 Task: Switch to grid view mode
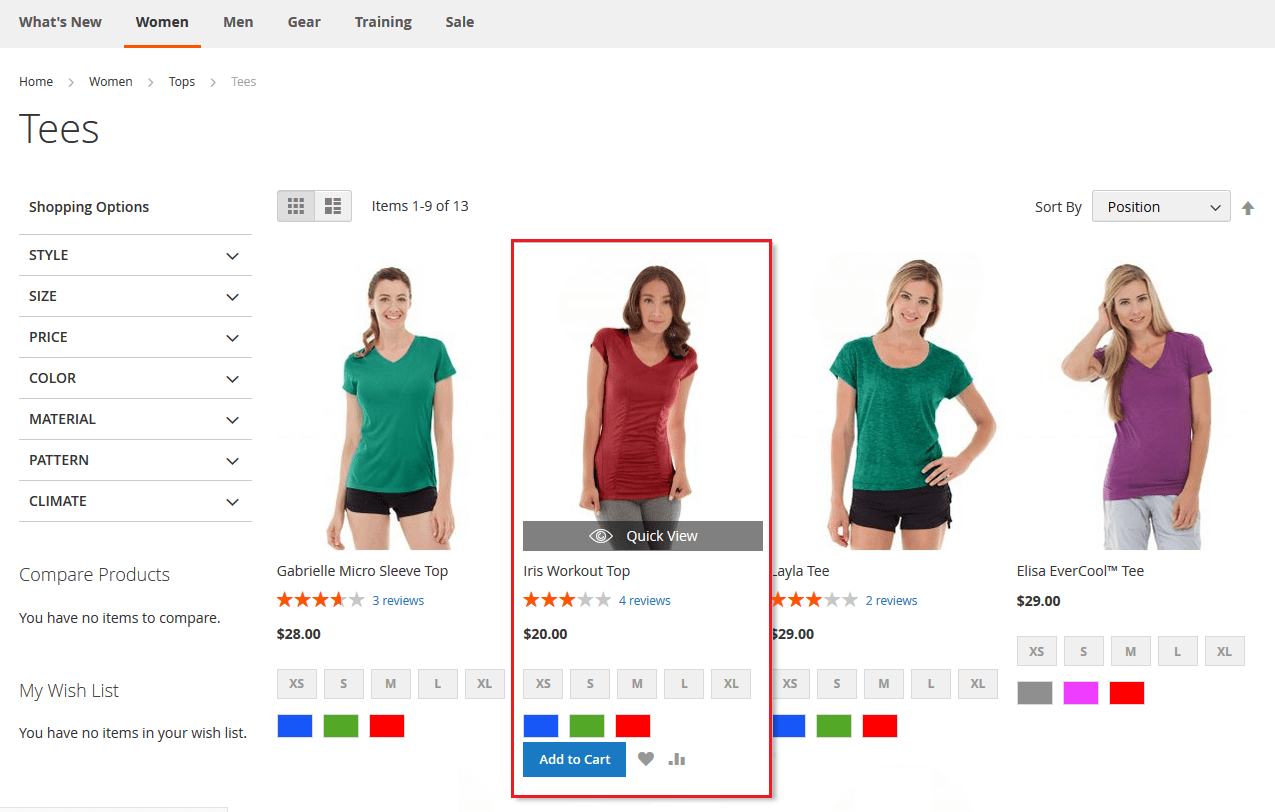tap(296, 206)
